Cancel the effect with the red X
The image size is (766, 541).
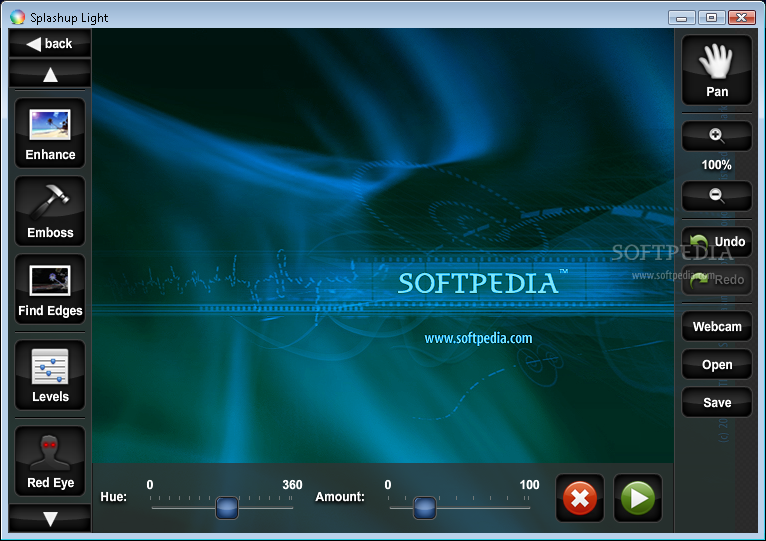pyautogui.click(x=580, y=498)
